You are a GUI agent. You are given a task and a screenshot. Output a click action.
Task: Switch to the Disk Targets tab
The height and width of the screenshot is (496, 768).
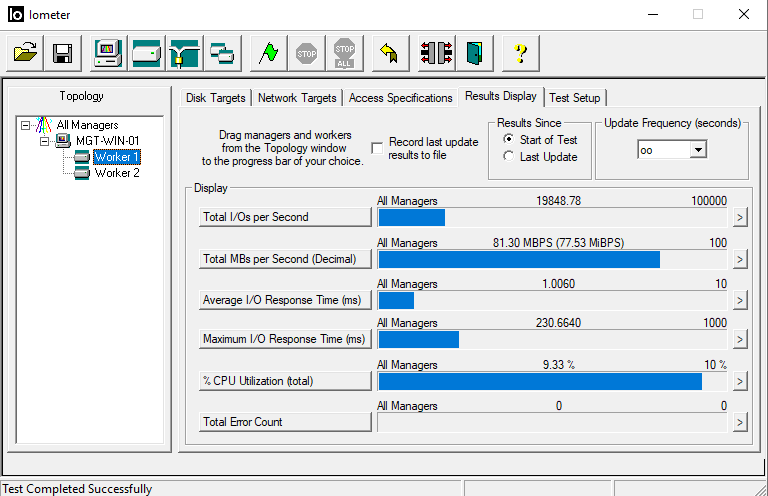click(215, 98)
